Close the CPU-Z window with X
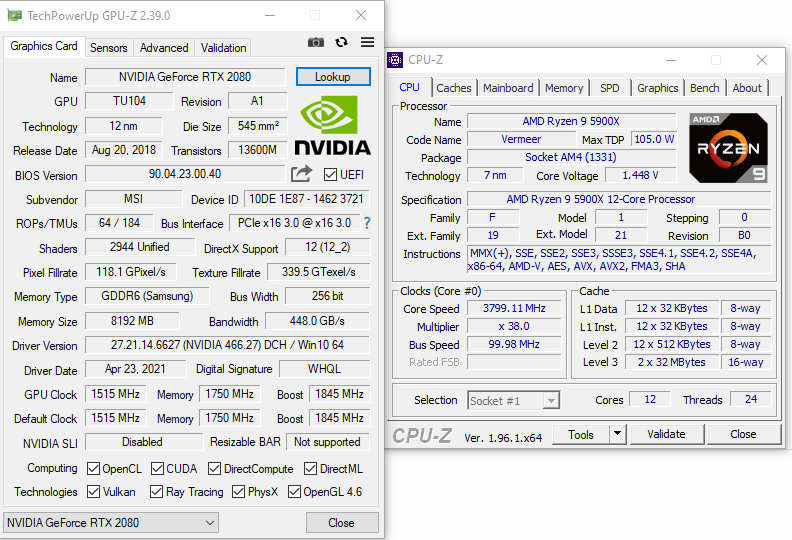 762,60
